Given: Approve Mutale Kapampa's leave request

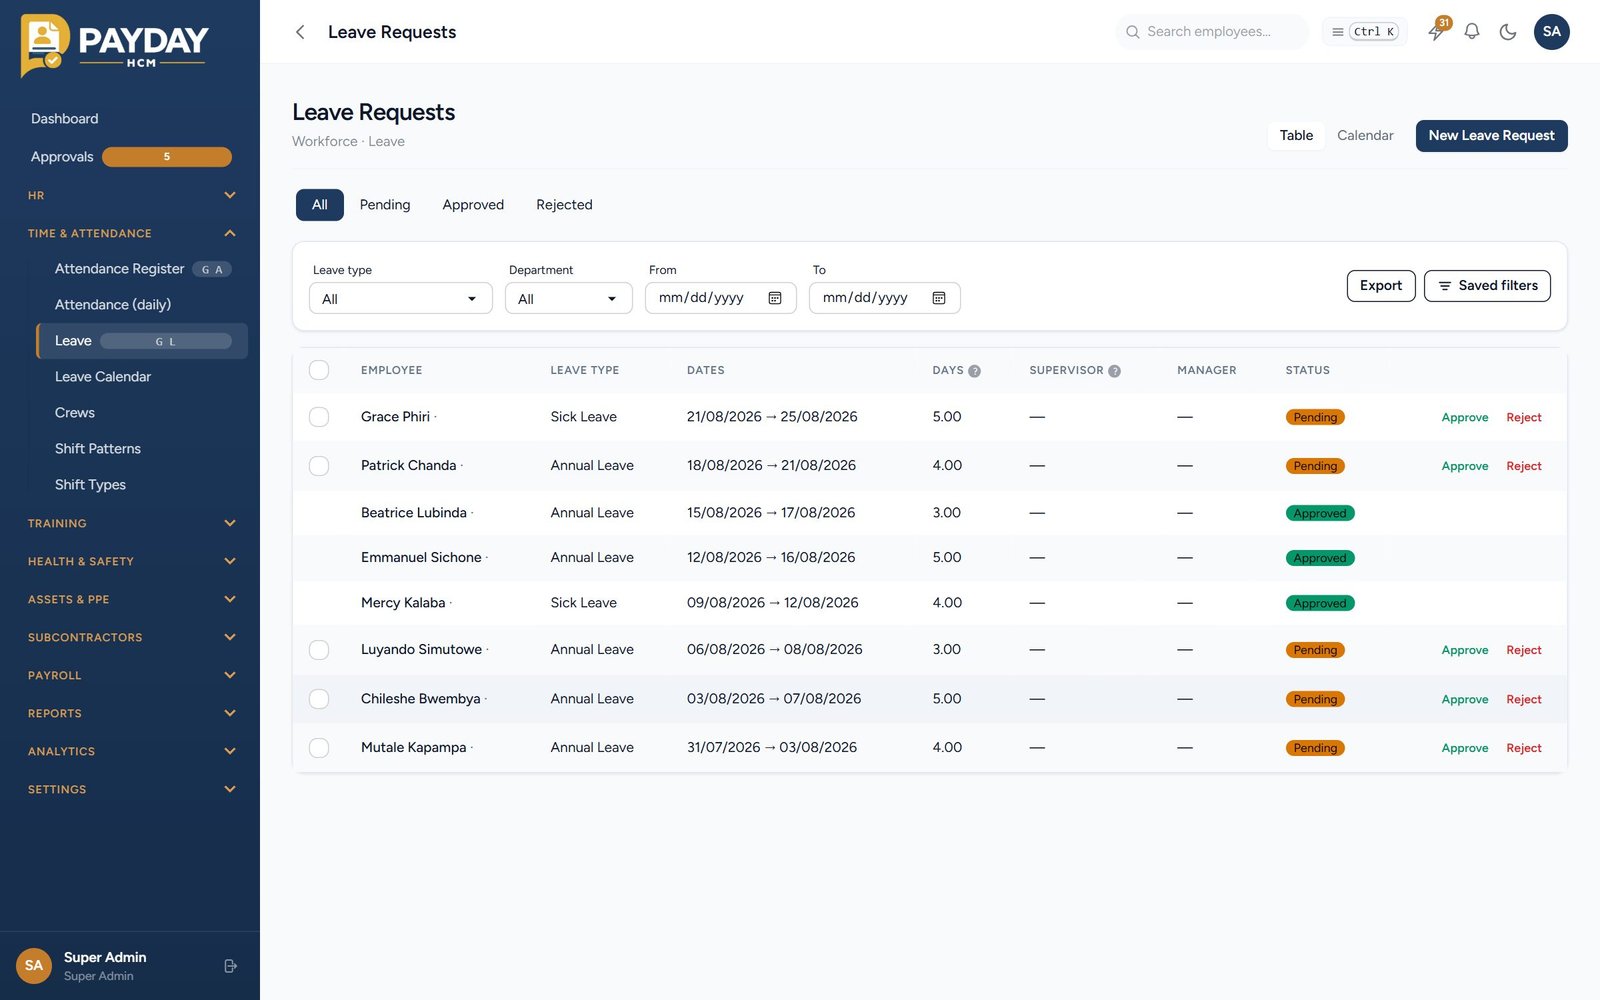Looking at the screenshot, I should (x=1465, y=748).
